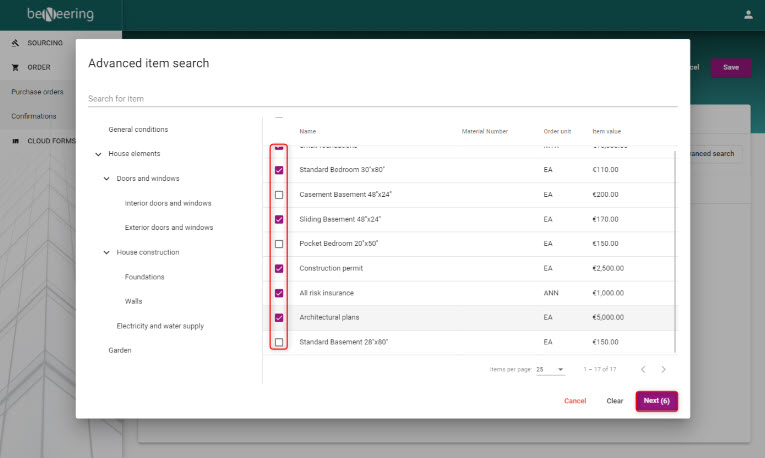The image size is (765, 458).
Task: Deselect the Architectural plans checkbox
Action: tap(279, 318)
